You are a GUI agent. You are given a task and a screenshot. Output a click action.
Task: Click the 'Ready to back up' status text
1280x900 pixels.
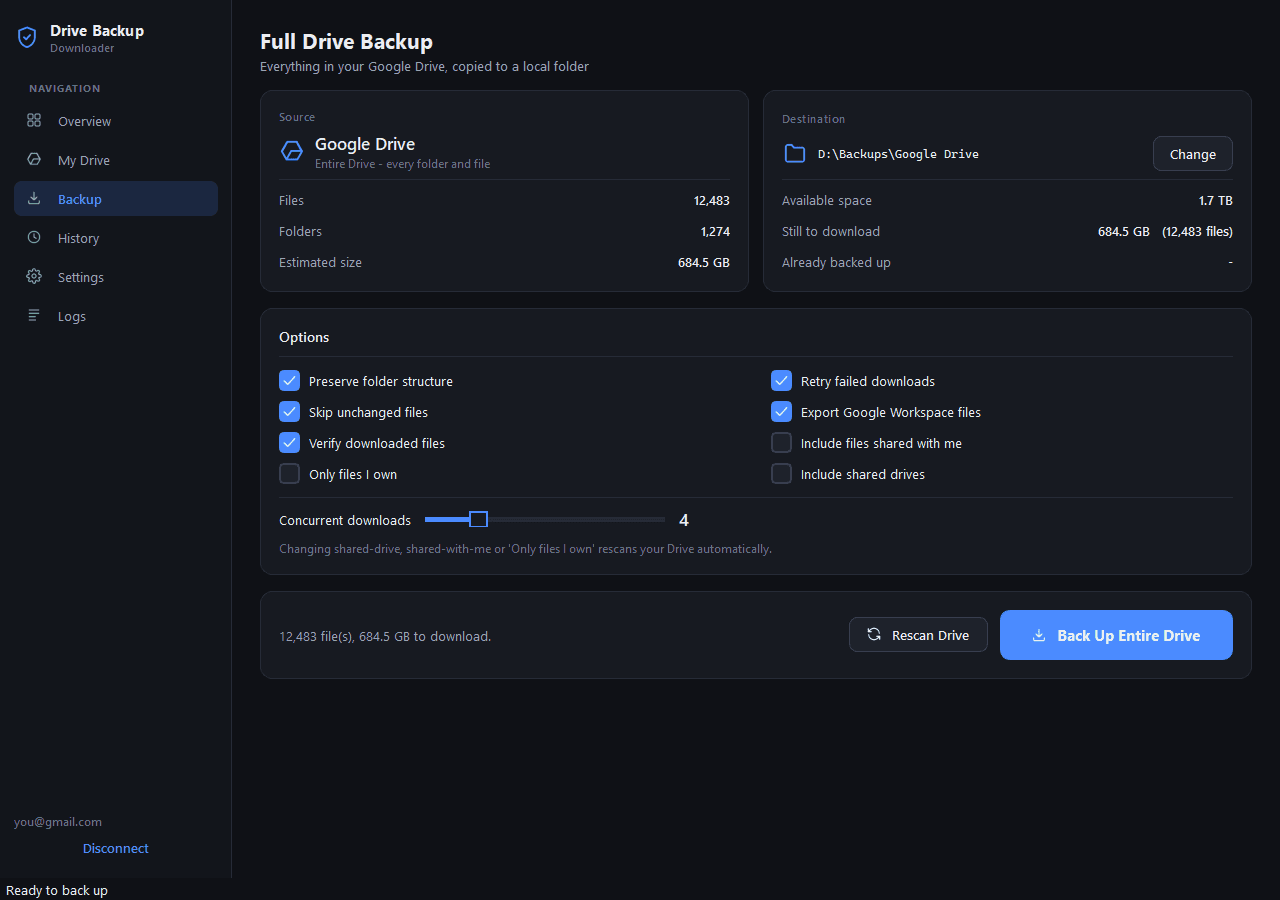[x=57, y=890]
